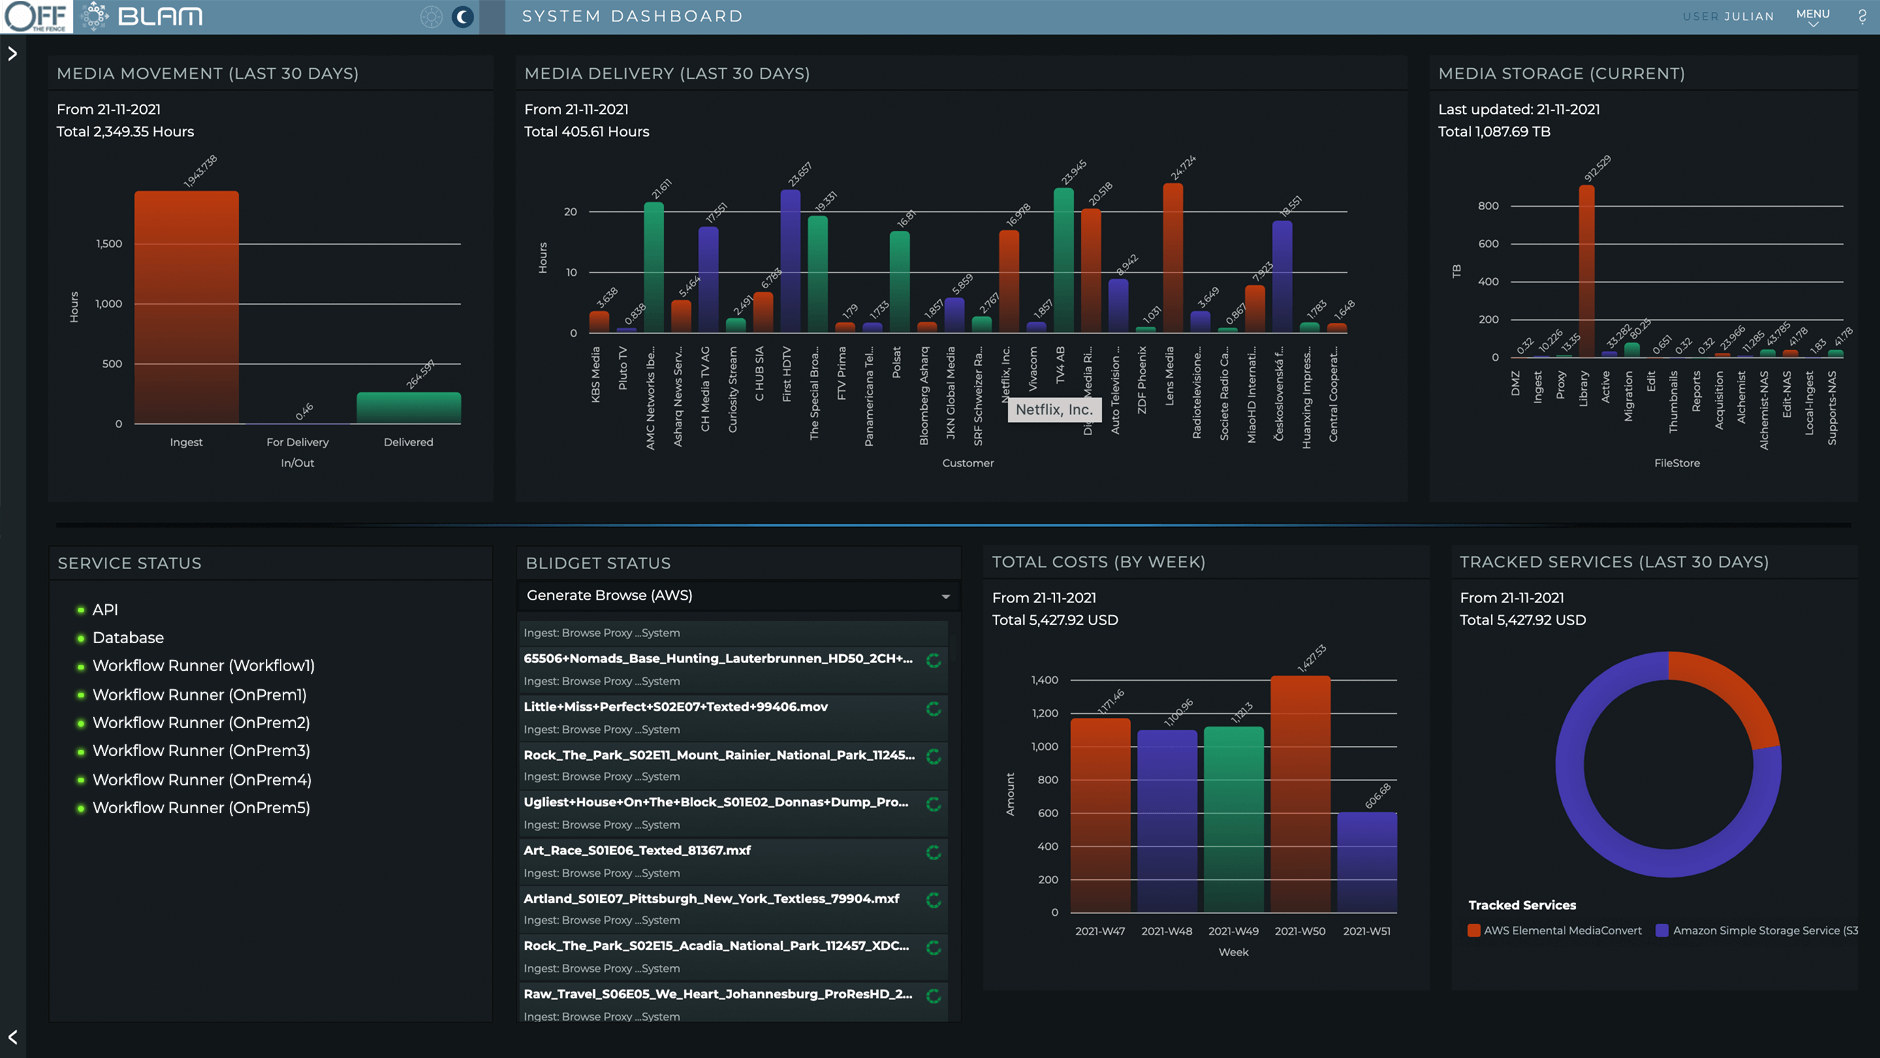Screen dimensions: 1880x1058
Task: Click the username JULIAN in the header
Action: click(x=1749, y=16)
